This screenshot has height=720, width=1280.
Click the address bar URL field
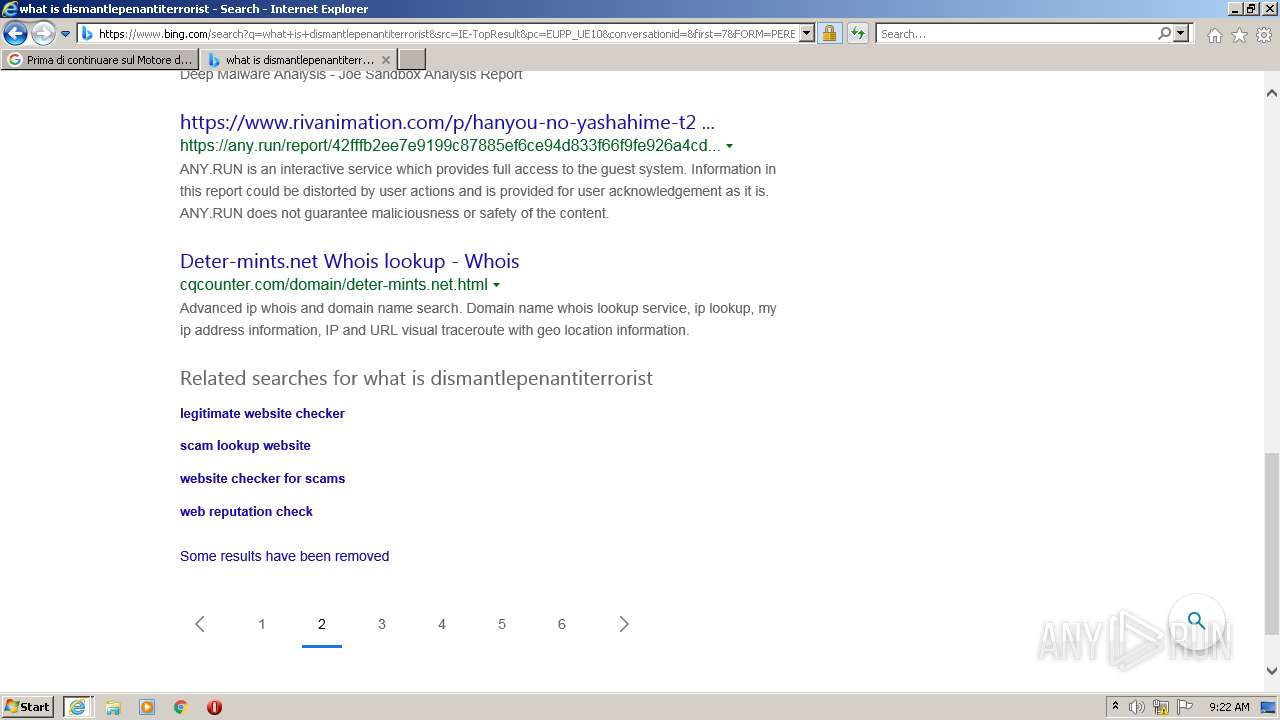[x=447, y=34]
